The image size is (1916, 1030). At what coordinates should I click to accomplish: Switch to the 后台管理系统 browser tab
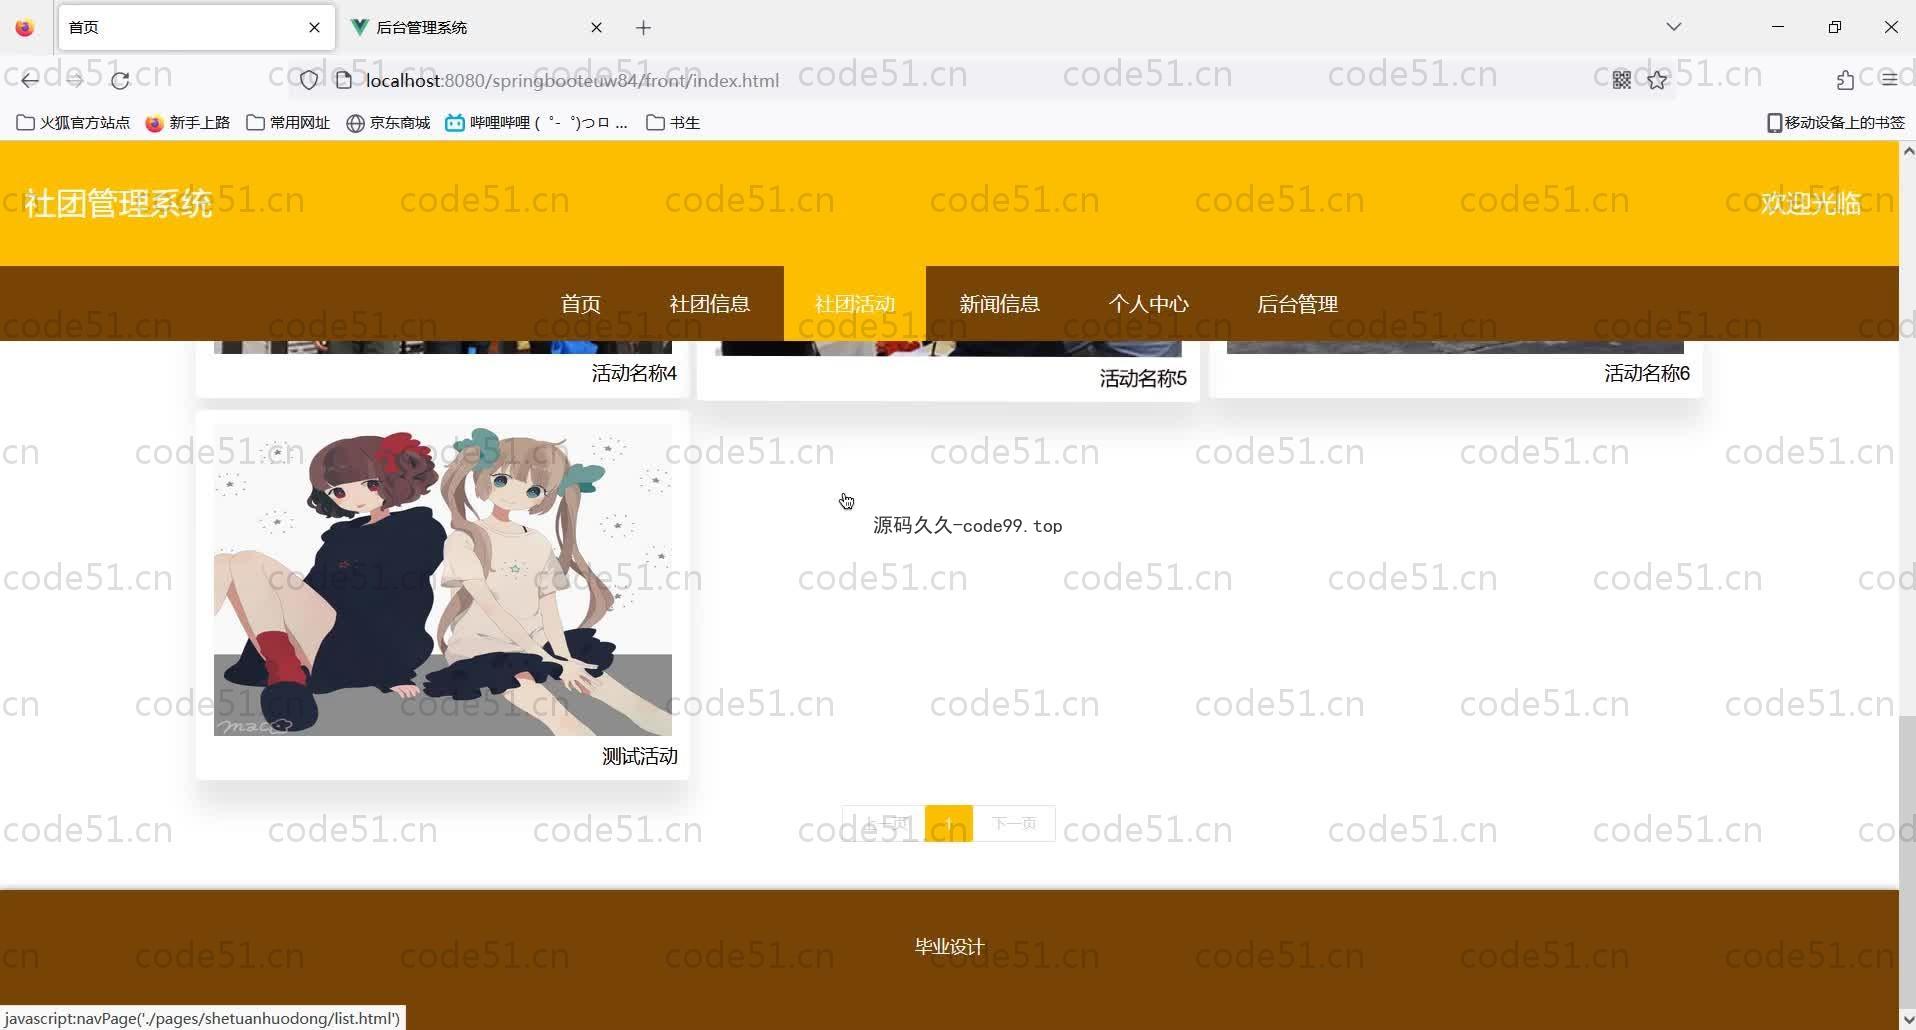(x=476, y=28)
